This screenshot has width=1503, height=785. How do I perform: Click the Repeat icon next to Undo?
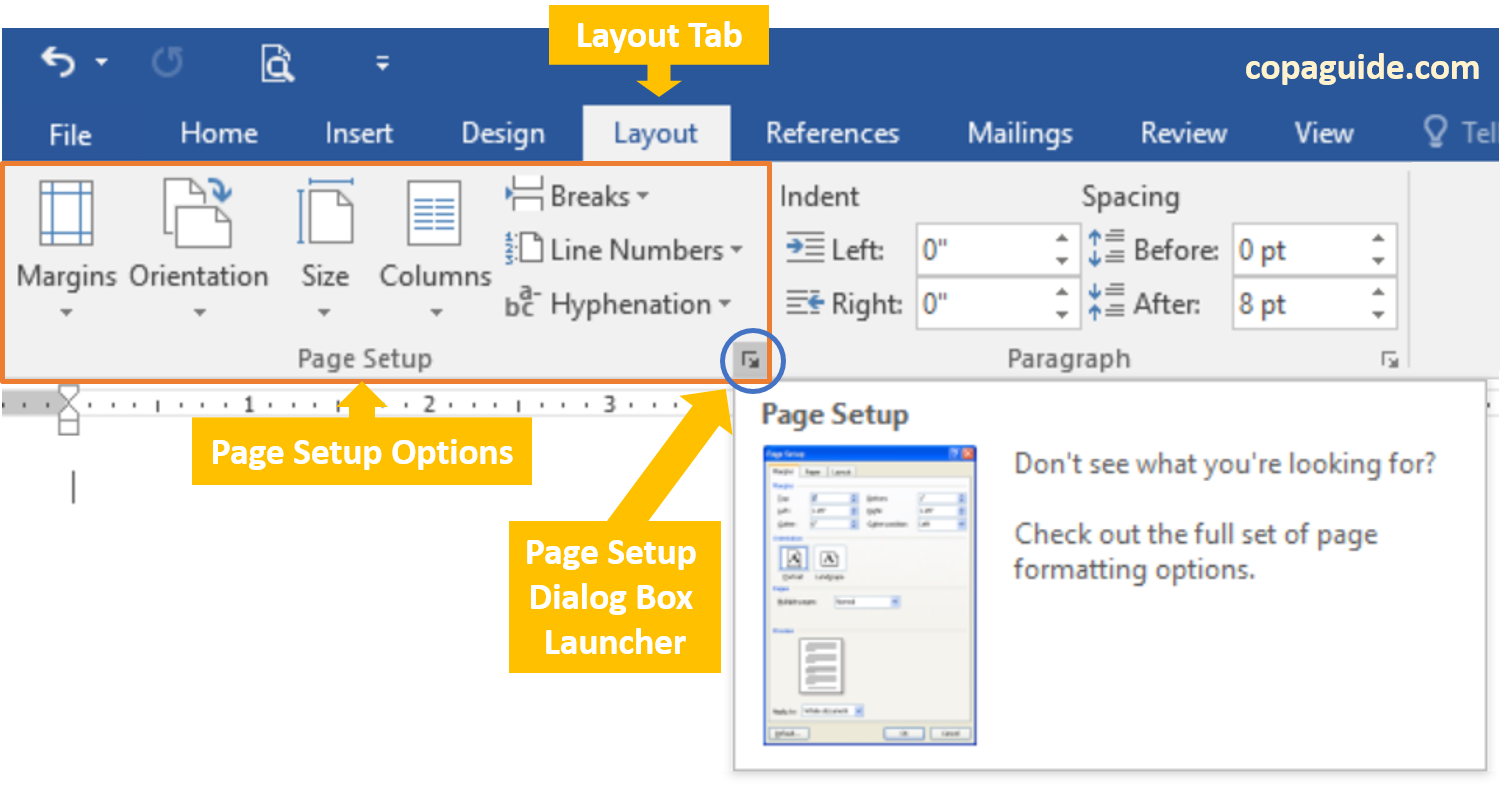click(x=168, y=62)
